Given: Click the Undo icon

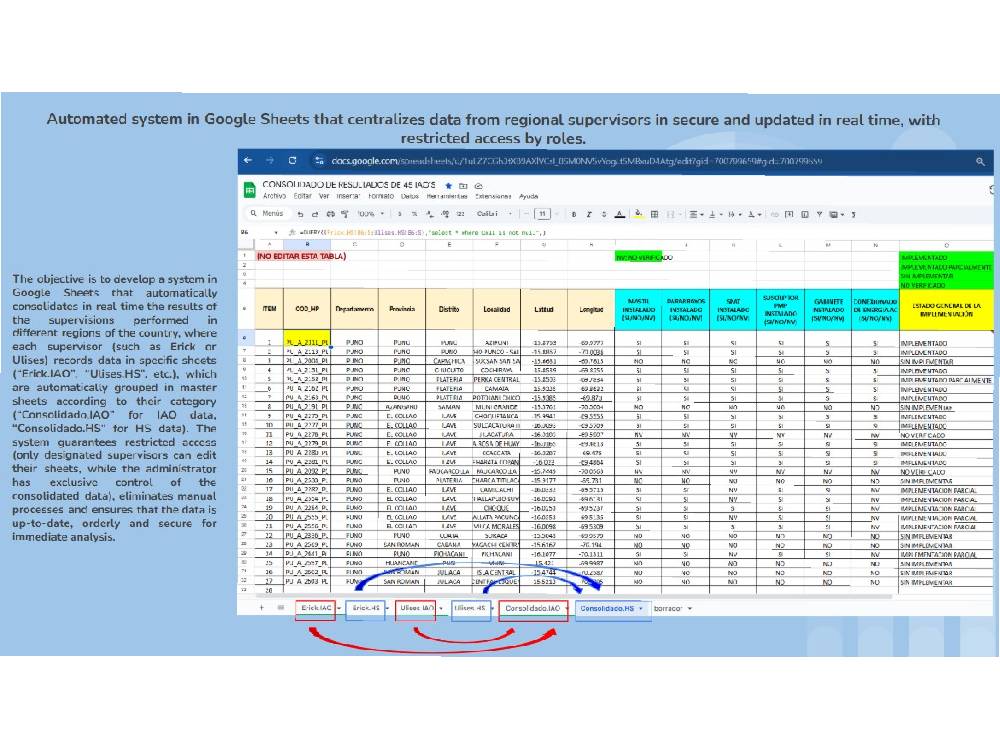Looking at the screenshot, I should pos(300,214).
